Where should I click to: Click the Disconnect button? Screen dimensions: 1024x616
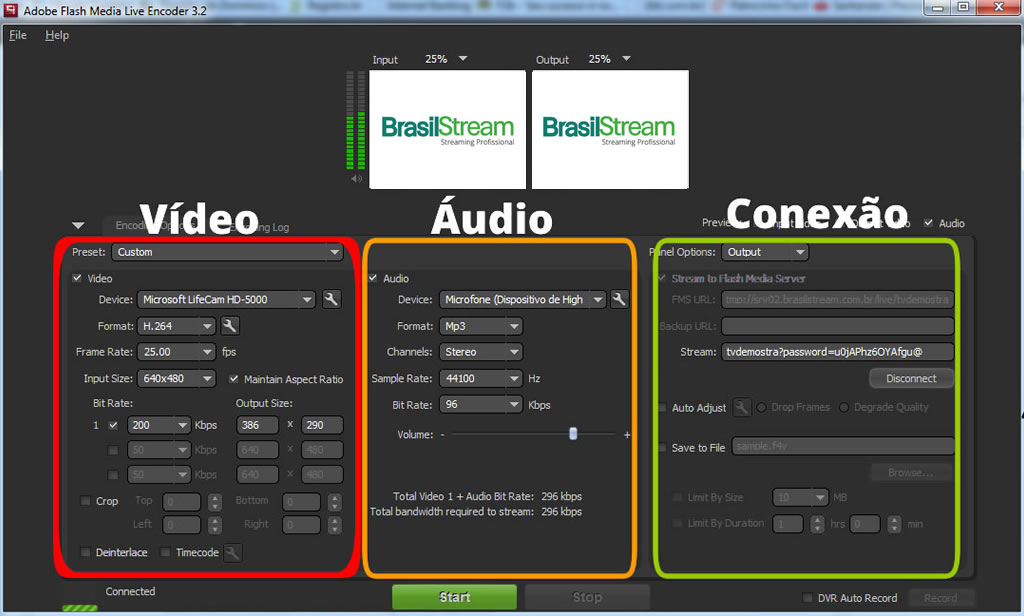point(911,378)
